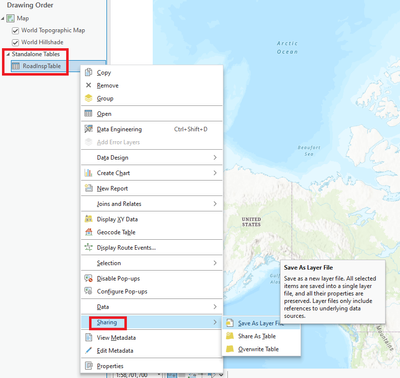
Task: Click the Remove X icon
Action: [88, 85]
